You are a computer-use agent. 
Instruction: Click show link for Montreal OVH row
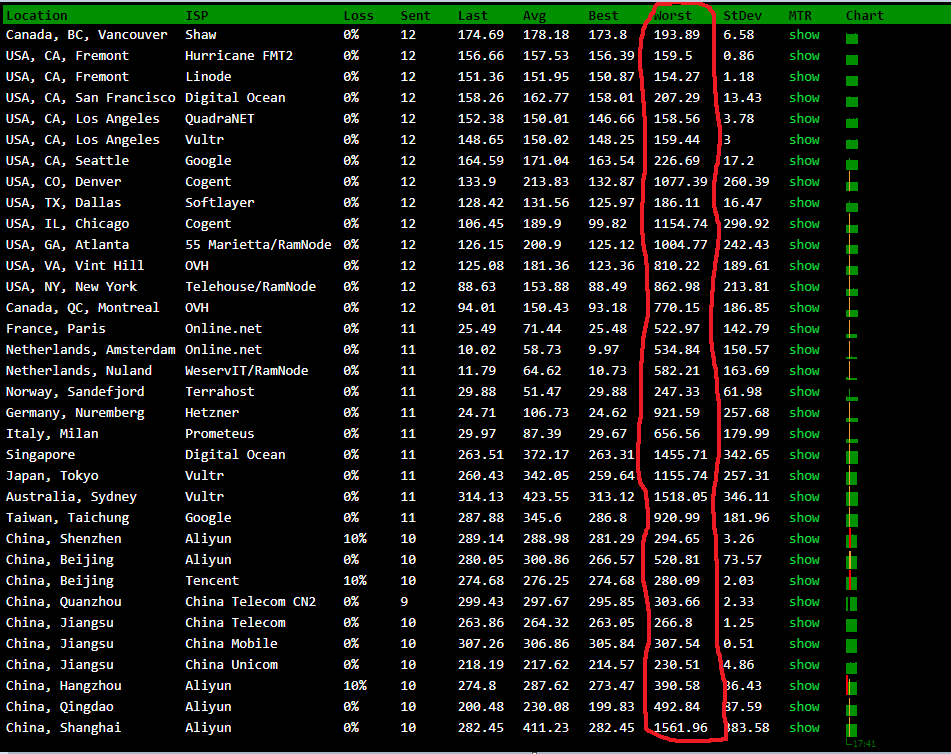(x=804, y=308)
